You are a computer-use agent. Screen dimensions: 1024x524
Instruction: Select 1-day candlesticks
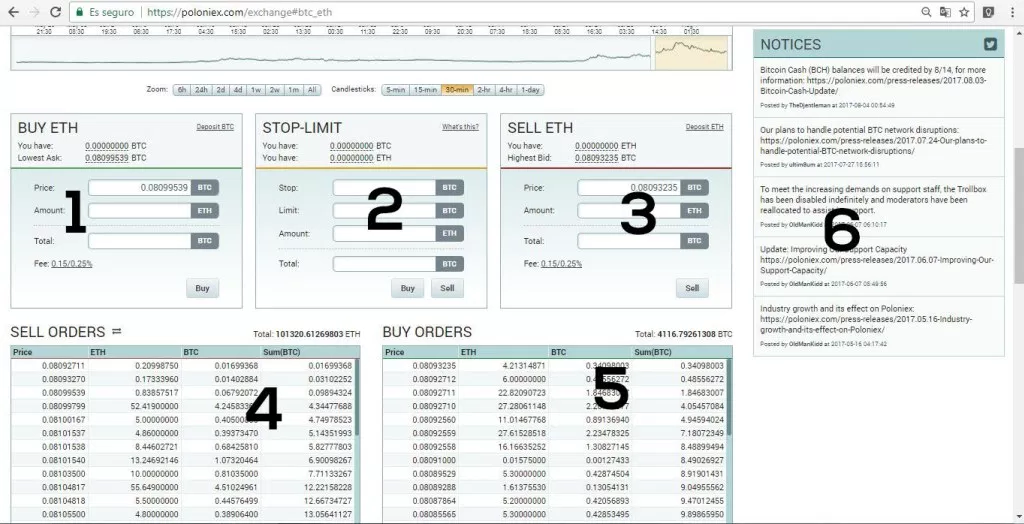(530, 90)
